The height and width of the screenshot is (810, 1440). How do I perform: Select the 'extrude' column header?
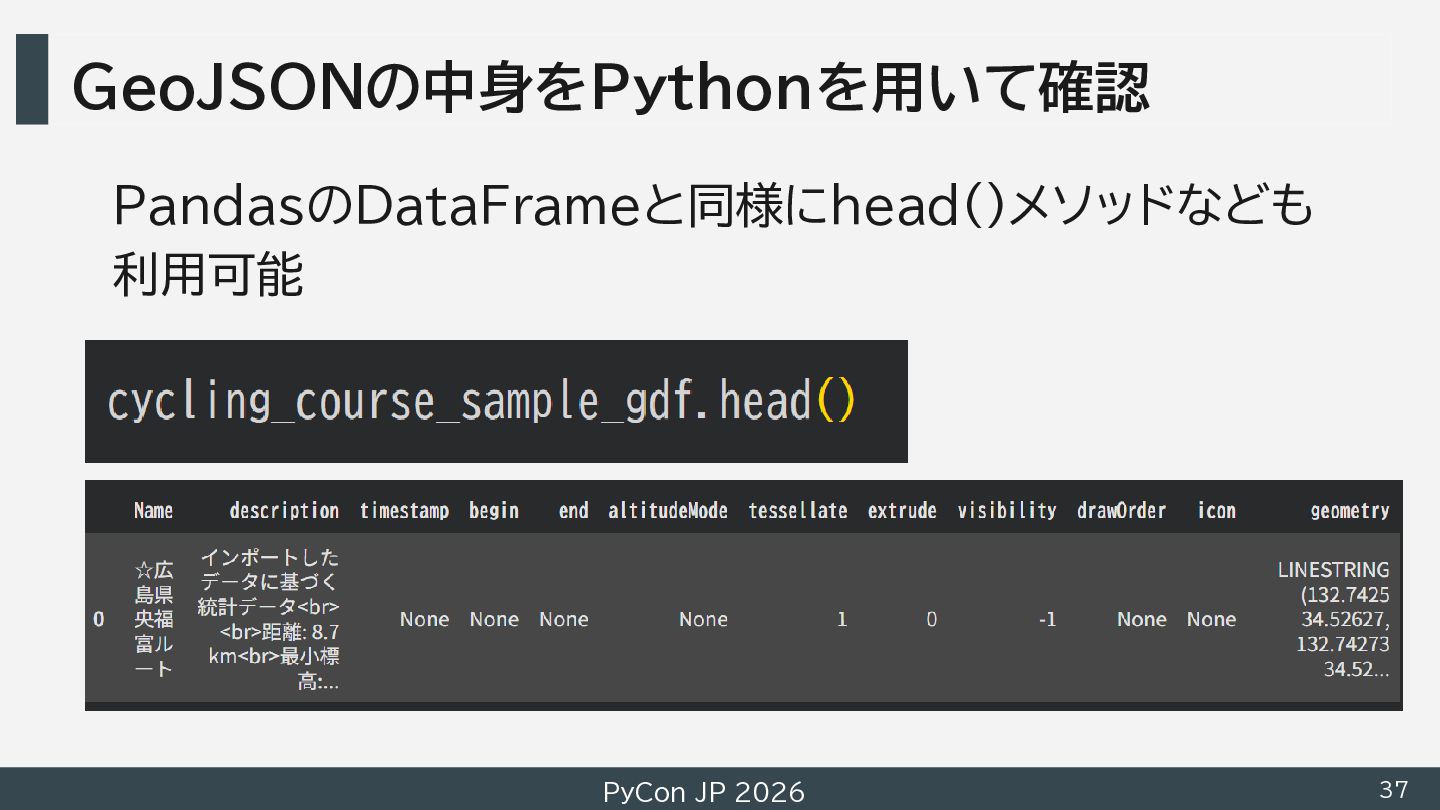[902, 510]
